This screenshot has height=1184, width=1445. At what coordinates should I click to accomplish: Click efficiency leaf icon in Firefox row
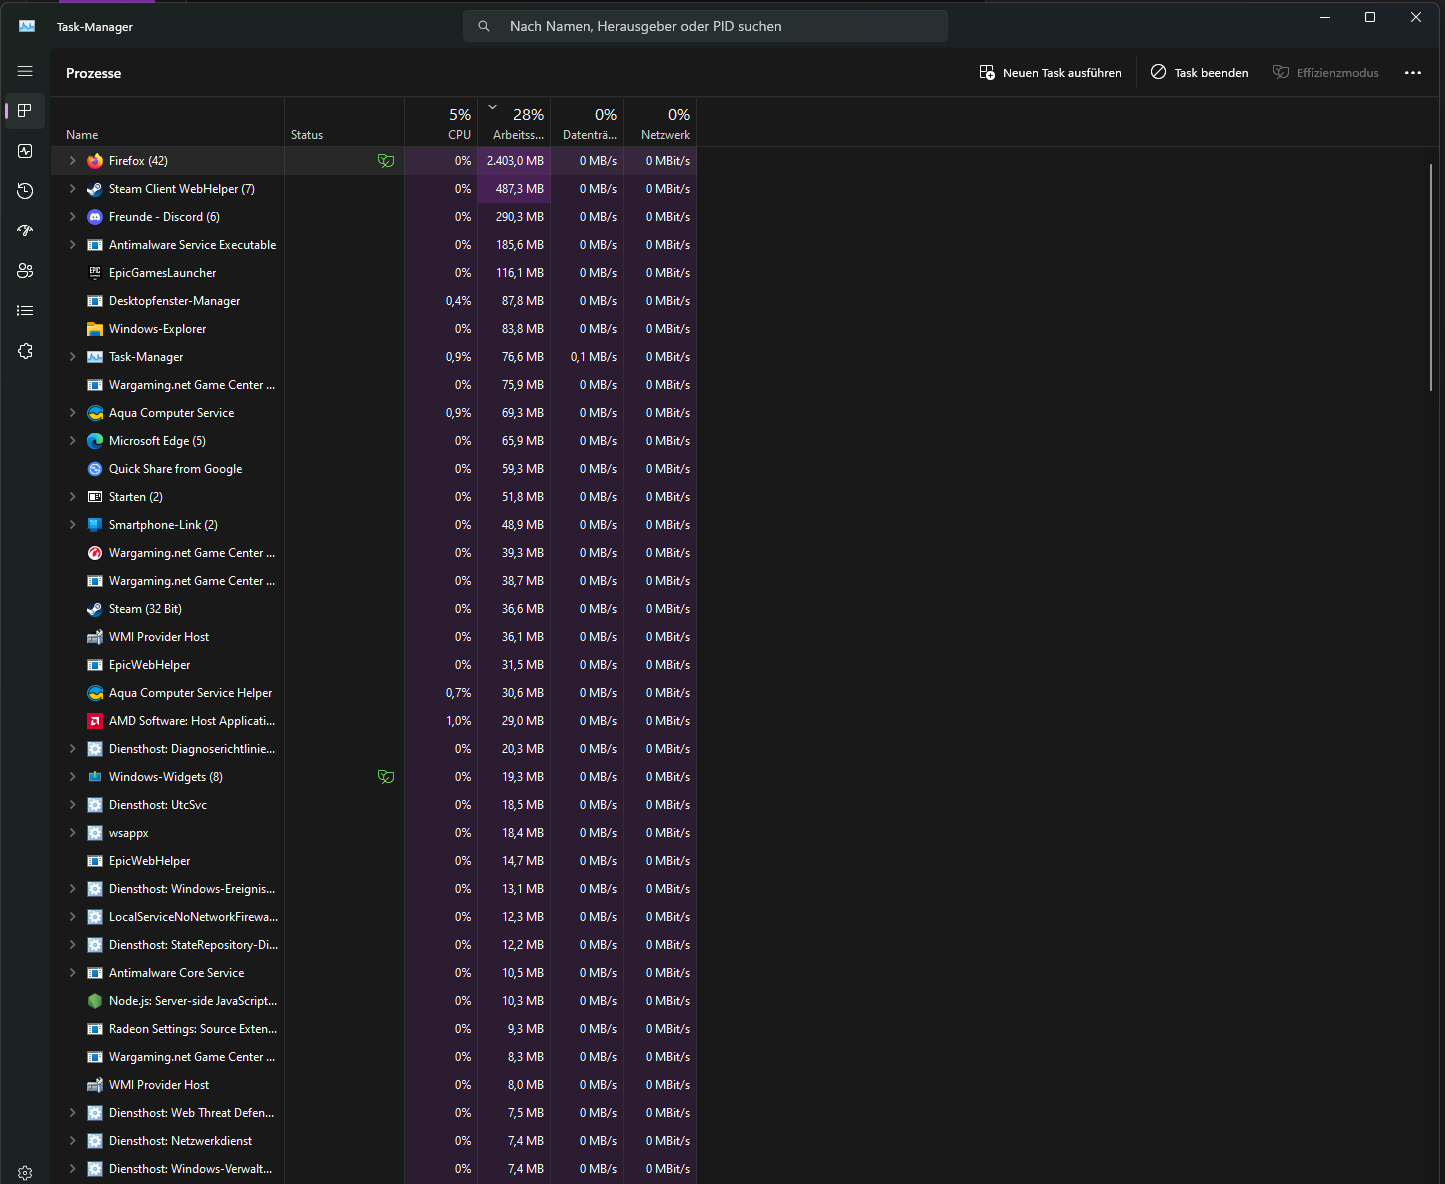click(385, 161)
